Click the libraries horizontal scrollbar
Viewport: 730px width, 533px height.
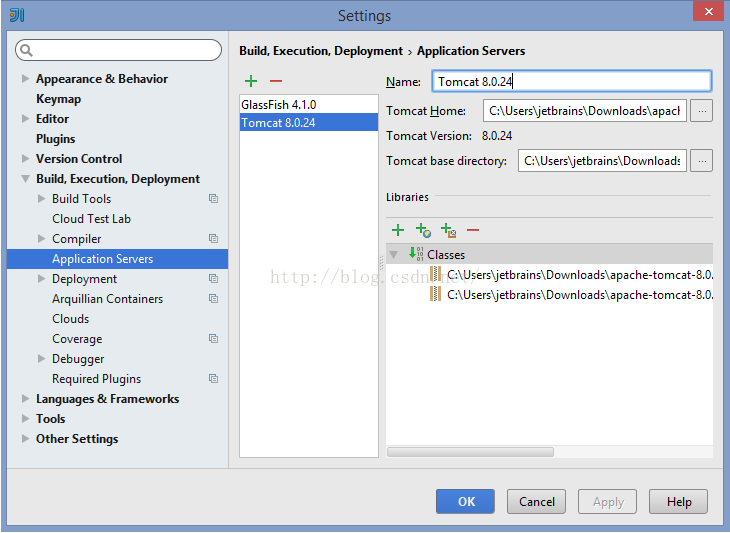tap(470, 452)
